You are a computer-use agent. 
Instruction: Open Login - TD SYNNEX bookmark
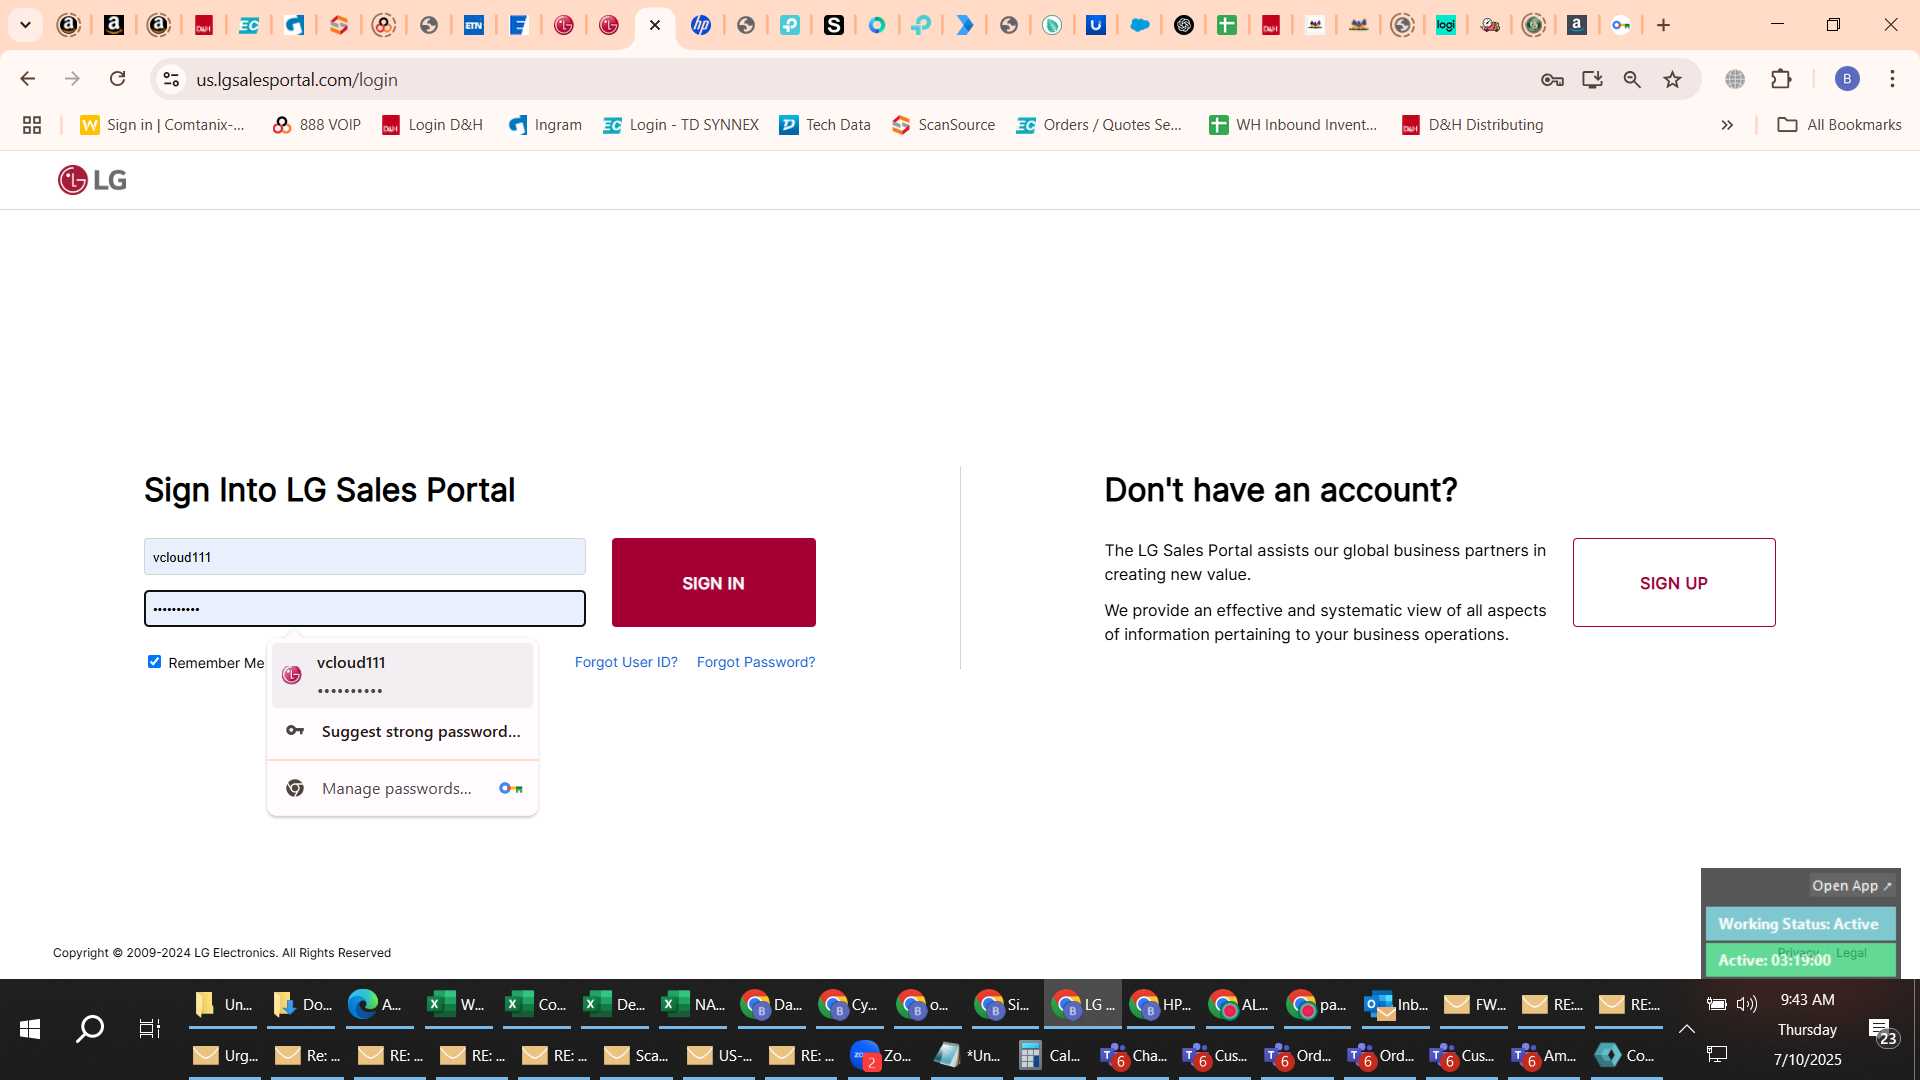680,125
